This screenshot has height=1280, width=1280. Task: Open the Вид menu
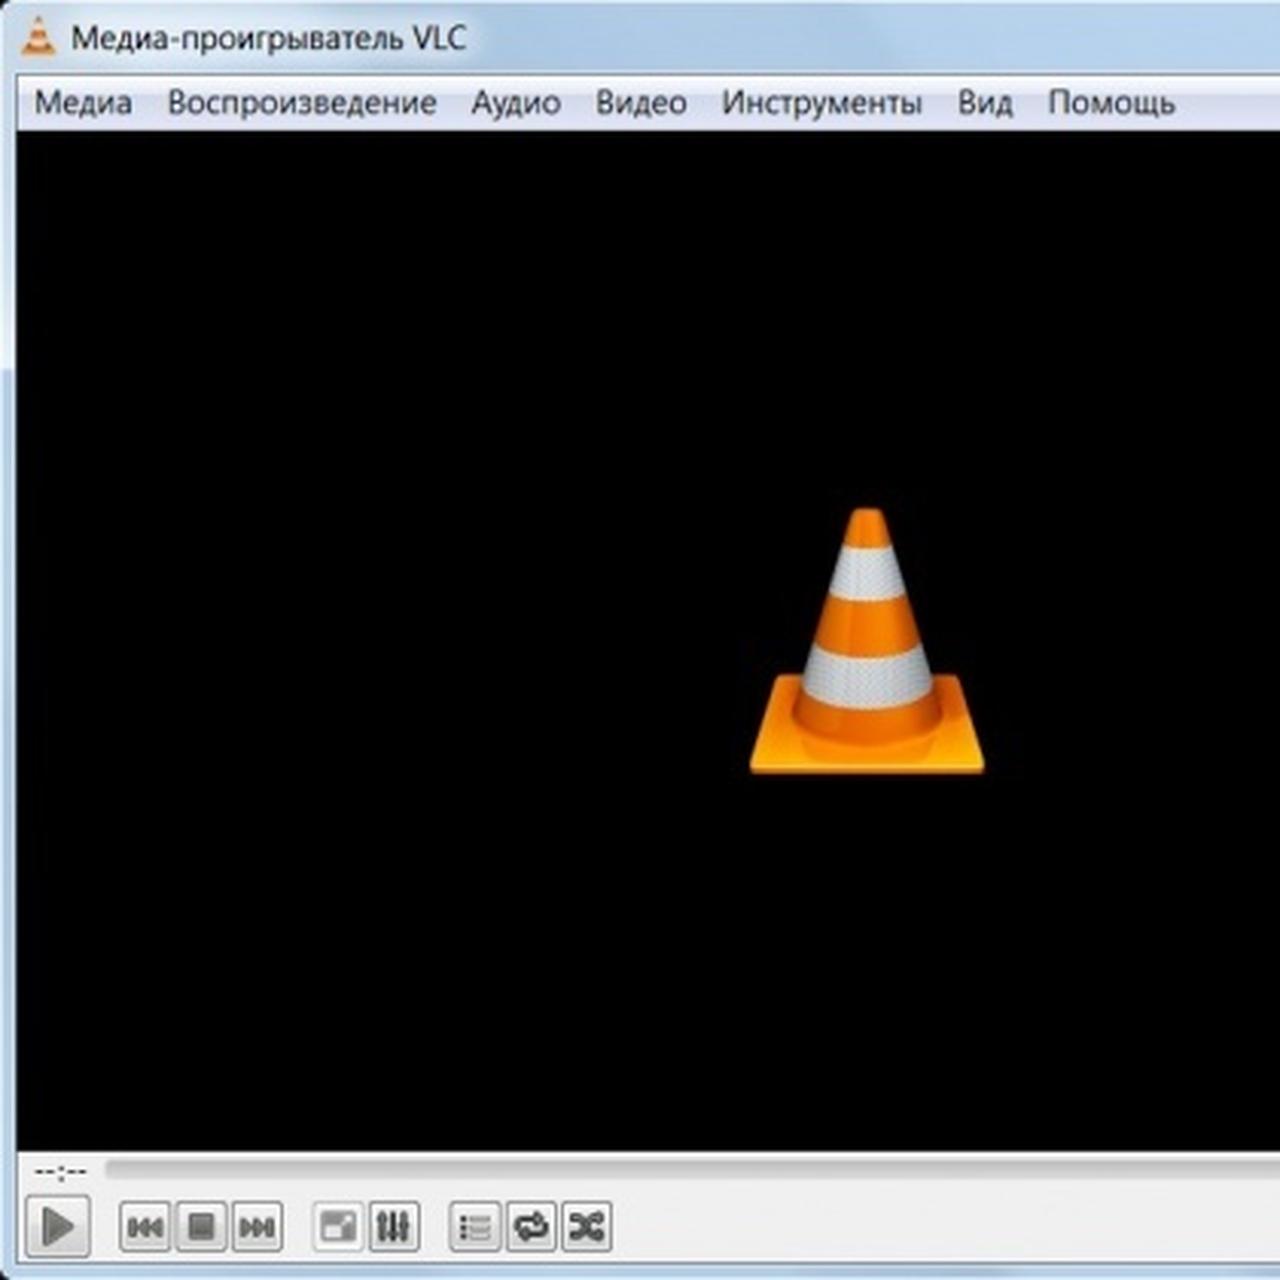pyautogui.click(x=985, y=103)
